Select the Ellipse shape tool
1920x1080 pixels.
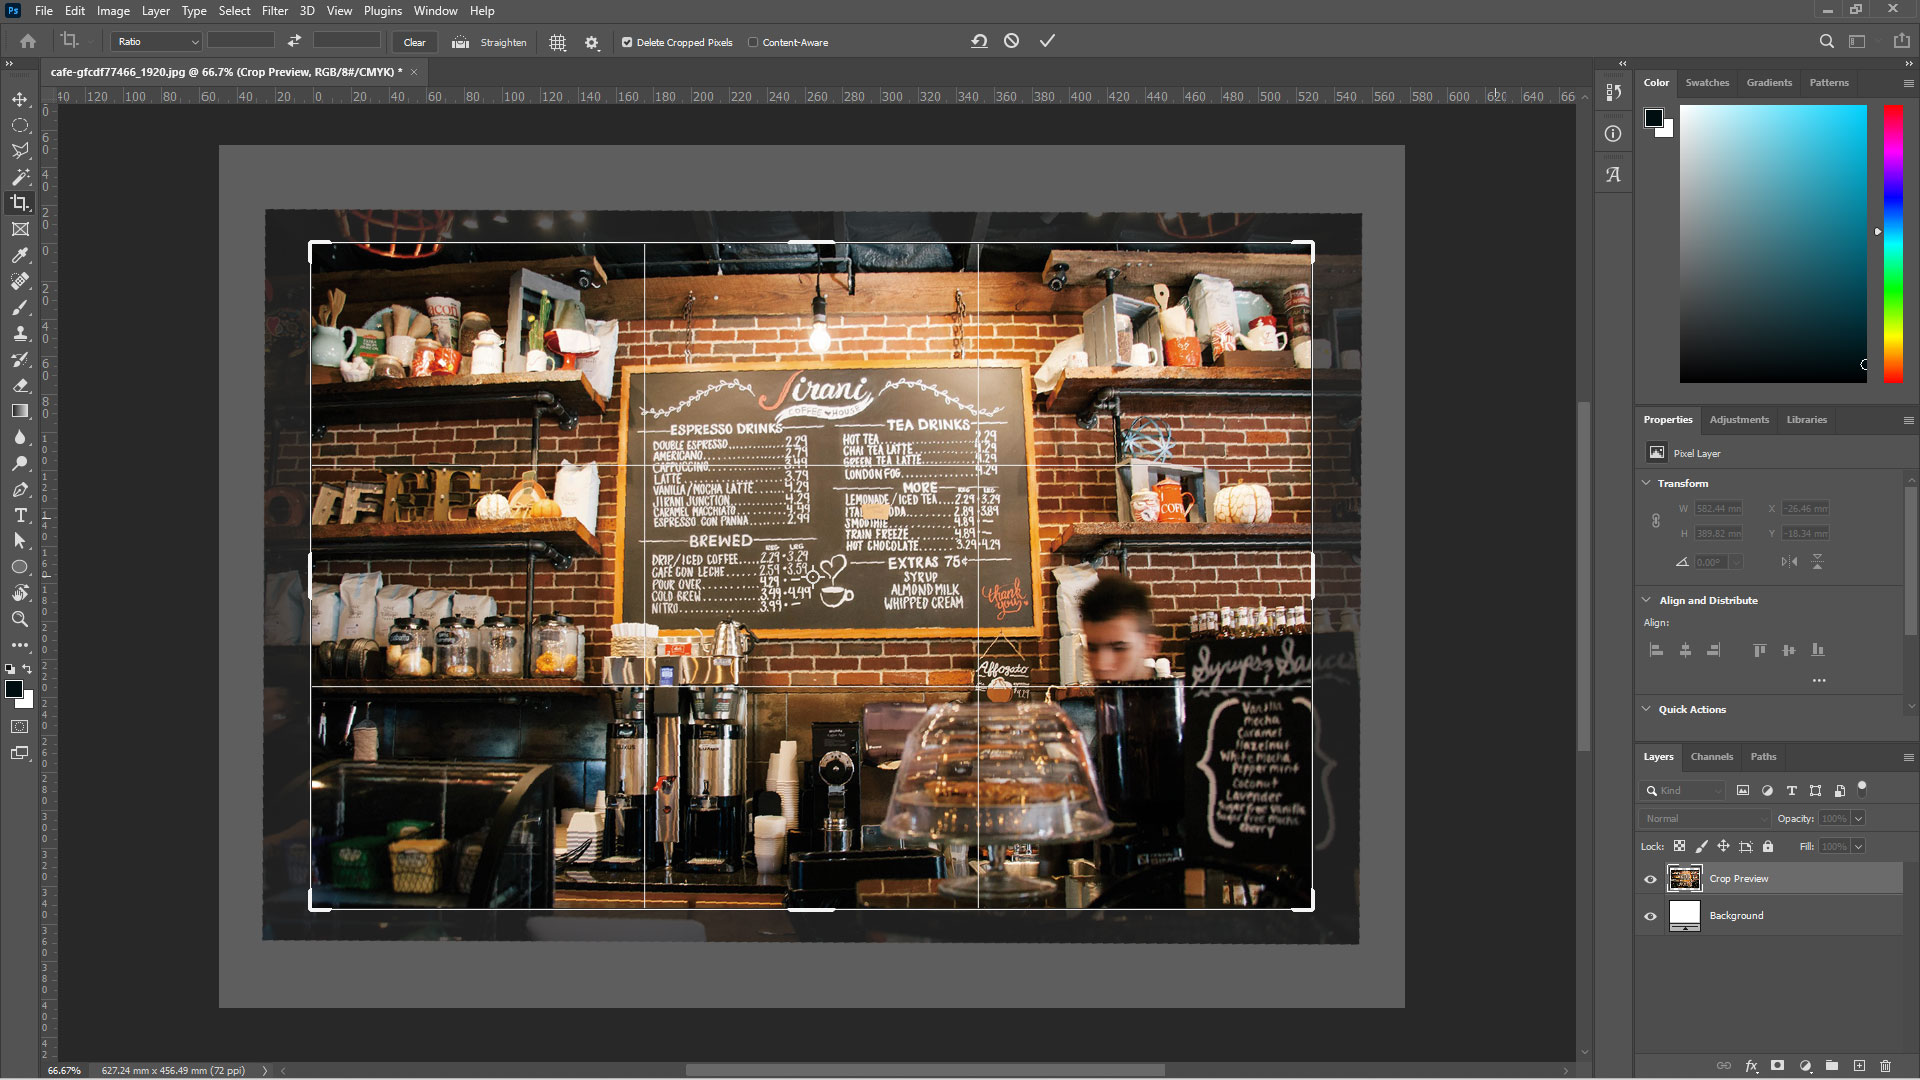click(x=20, y=567)
